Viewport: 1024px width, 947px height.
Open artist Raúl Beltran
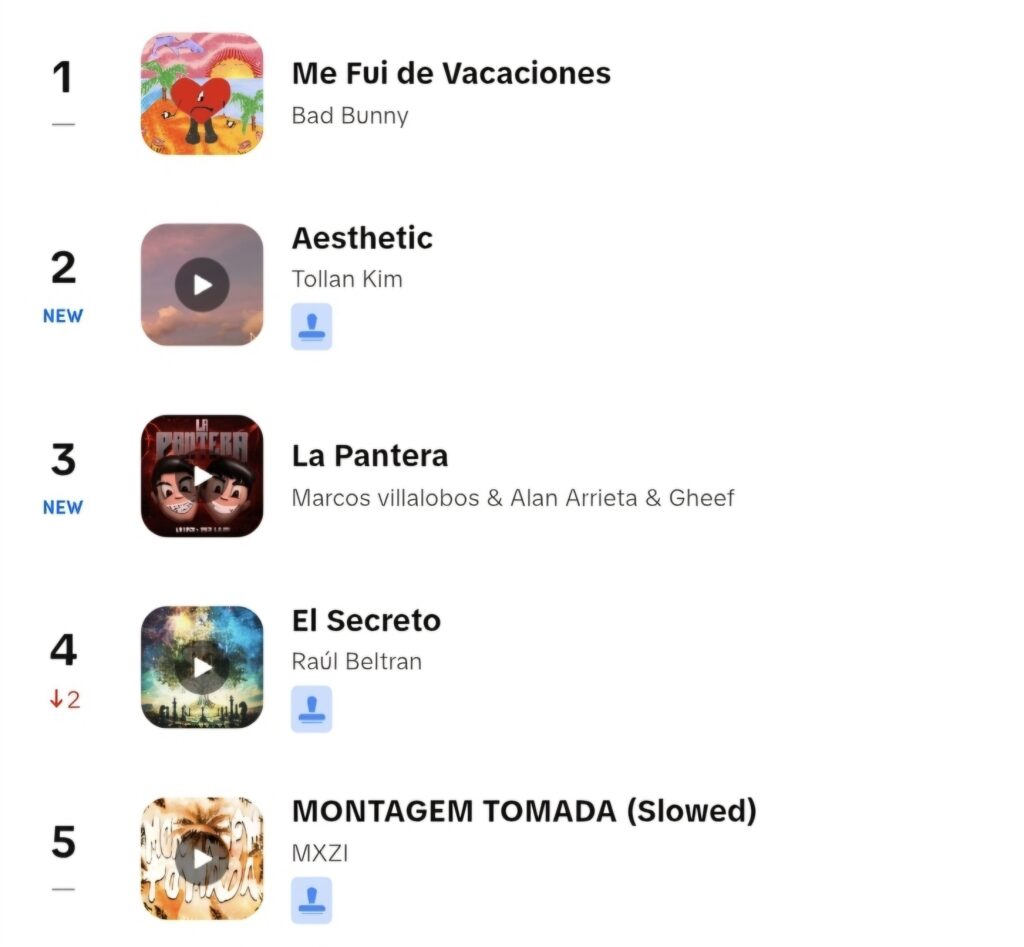click(357, 662)
